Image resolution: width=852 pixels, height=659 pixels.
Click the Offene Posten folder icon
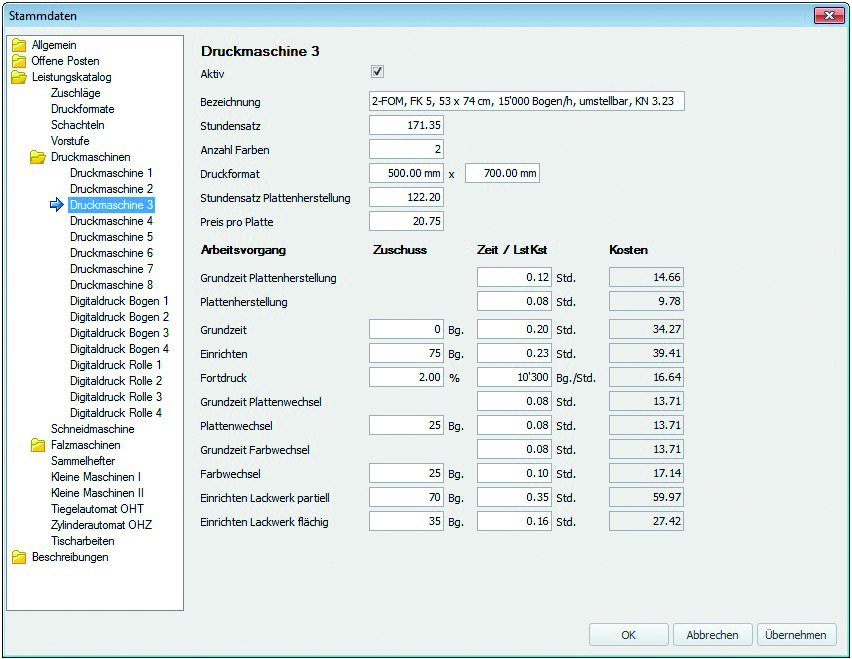point(19,61)
